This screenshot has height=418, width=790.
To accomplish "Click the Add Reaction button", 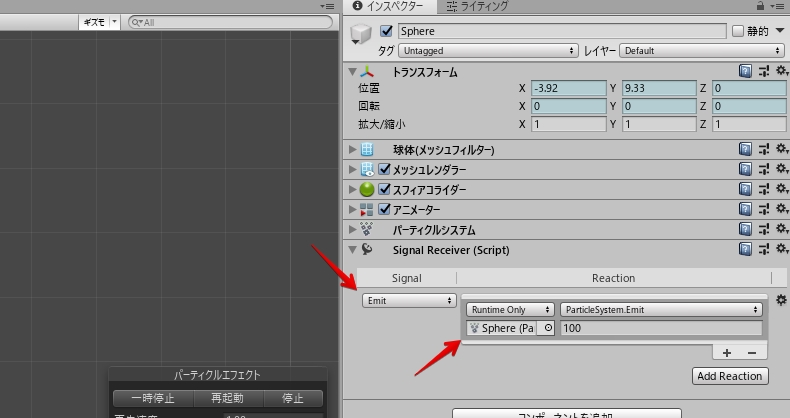I will pyautogui.click(x=730, y=376).
